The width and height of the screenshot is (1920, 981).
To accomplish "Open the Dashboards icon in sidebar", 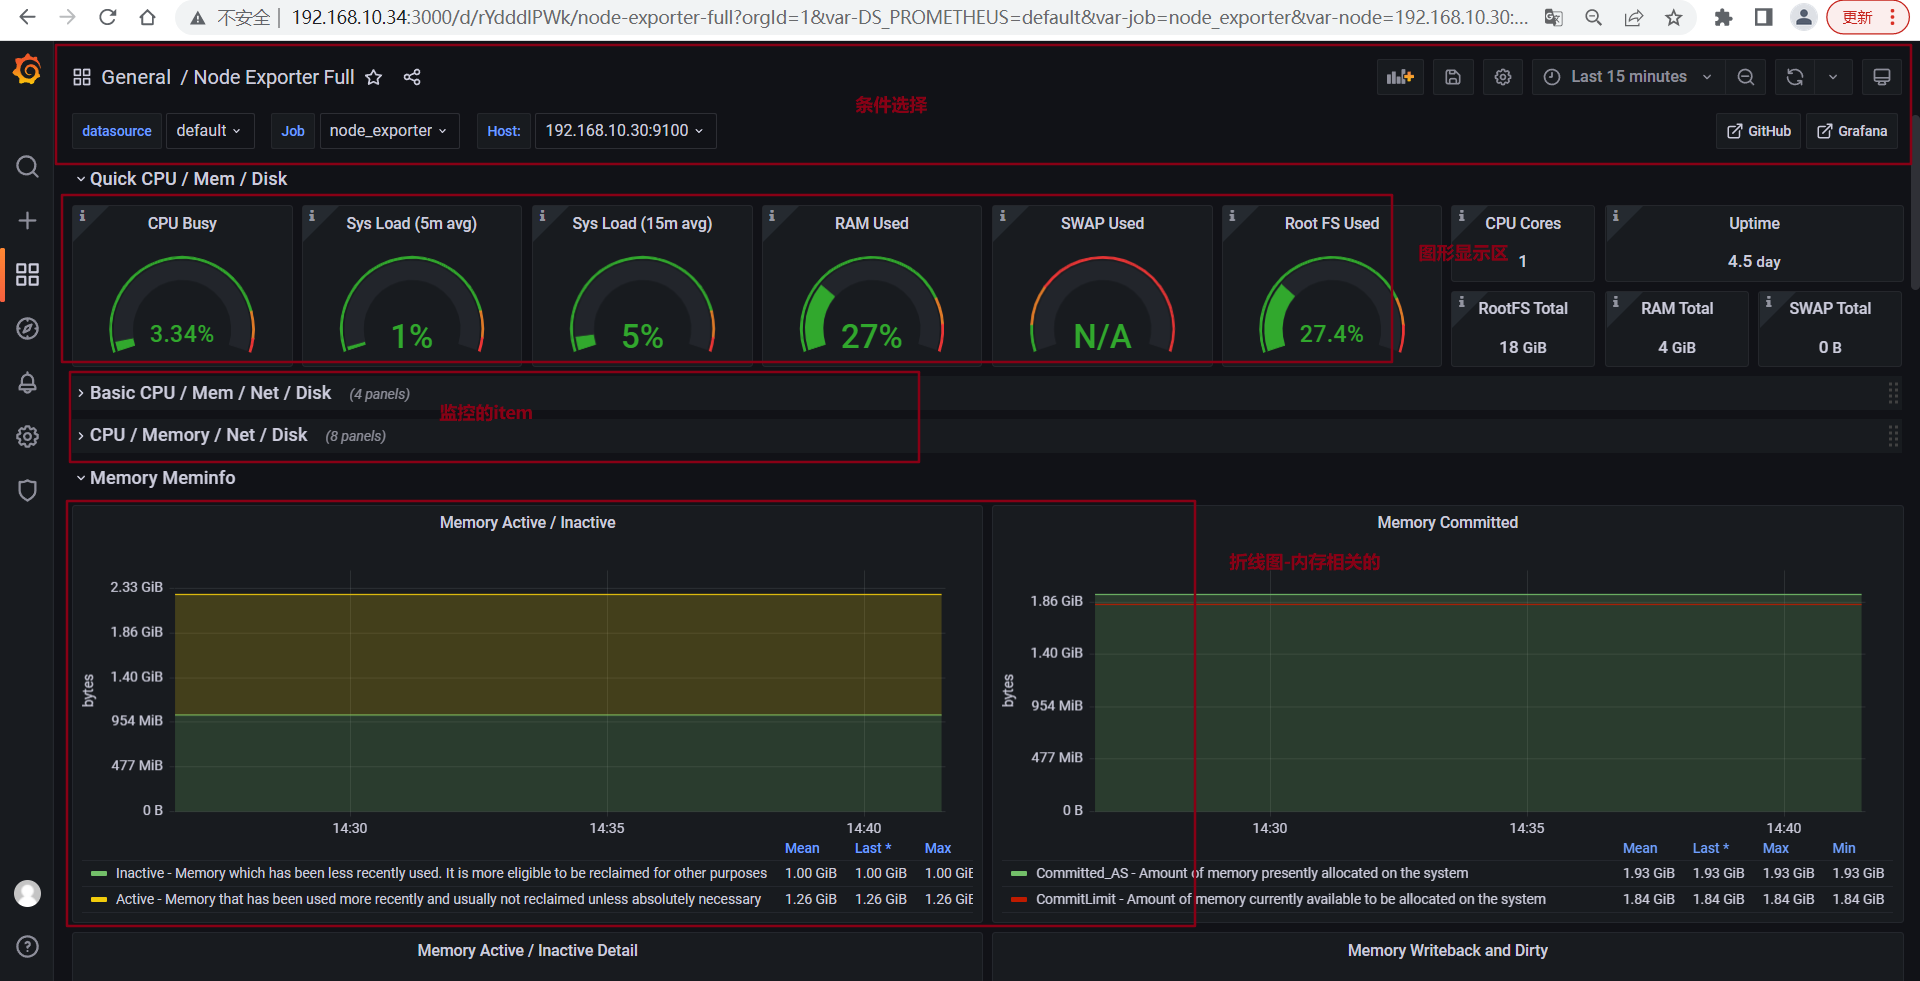I will point(27,274).
